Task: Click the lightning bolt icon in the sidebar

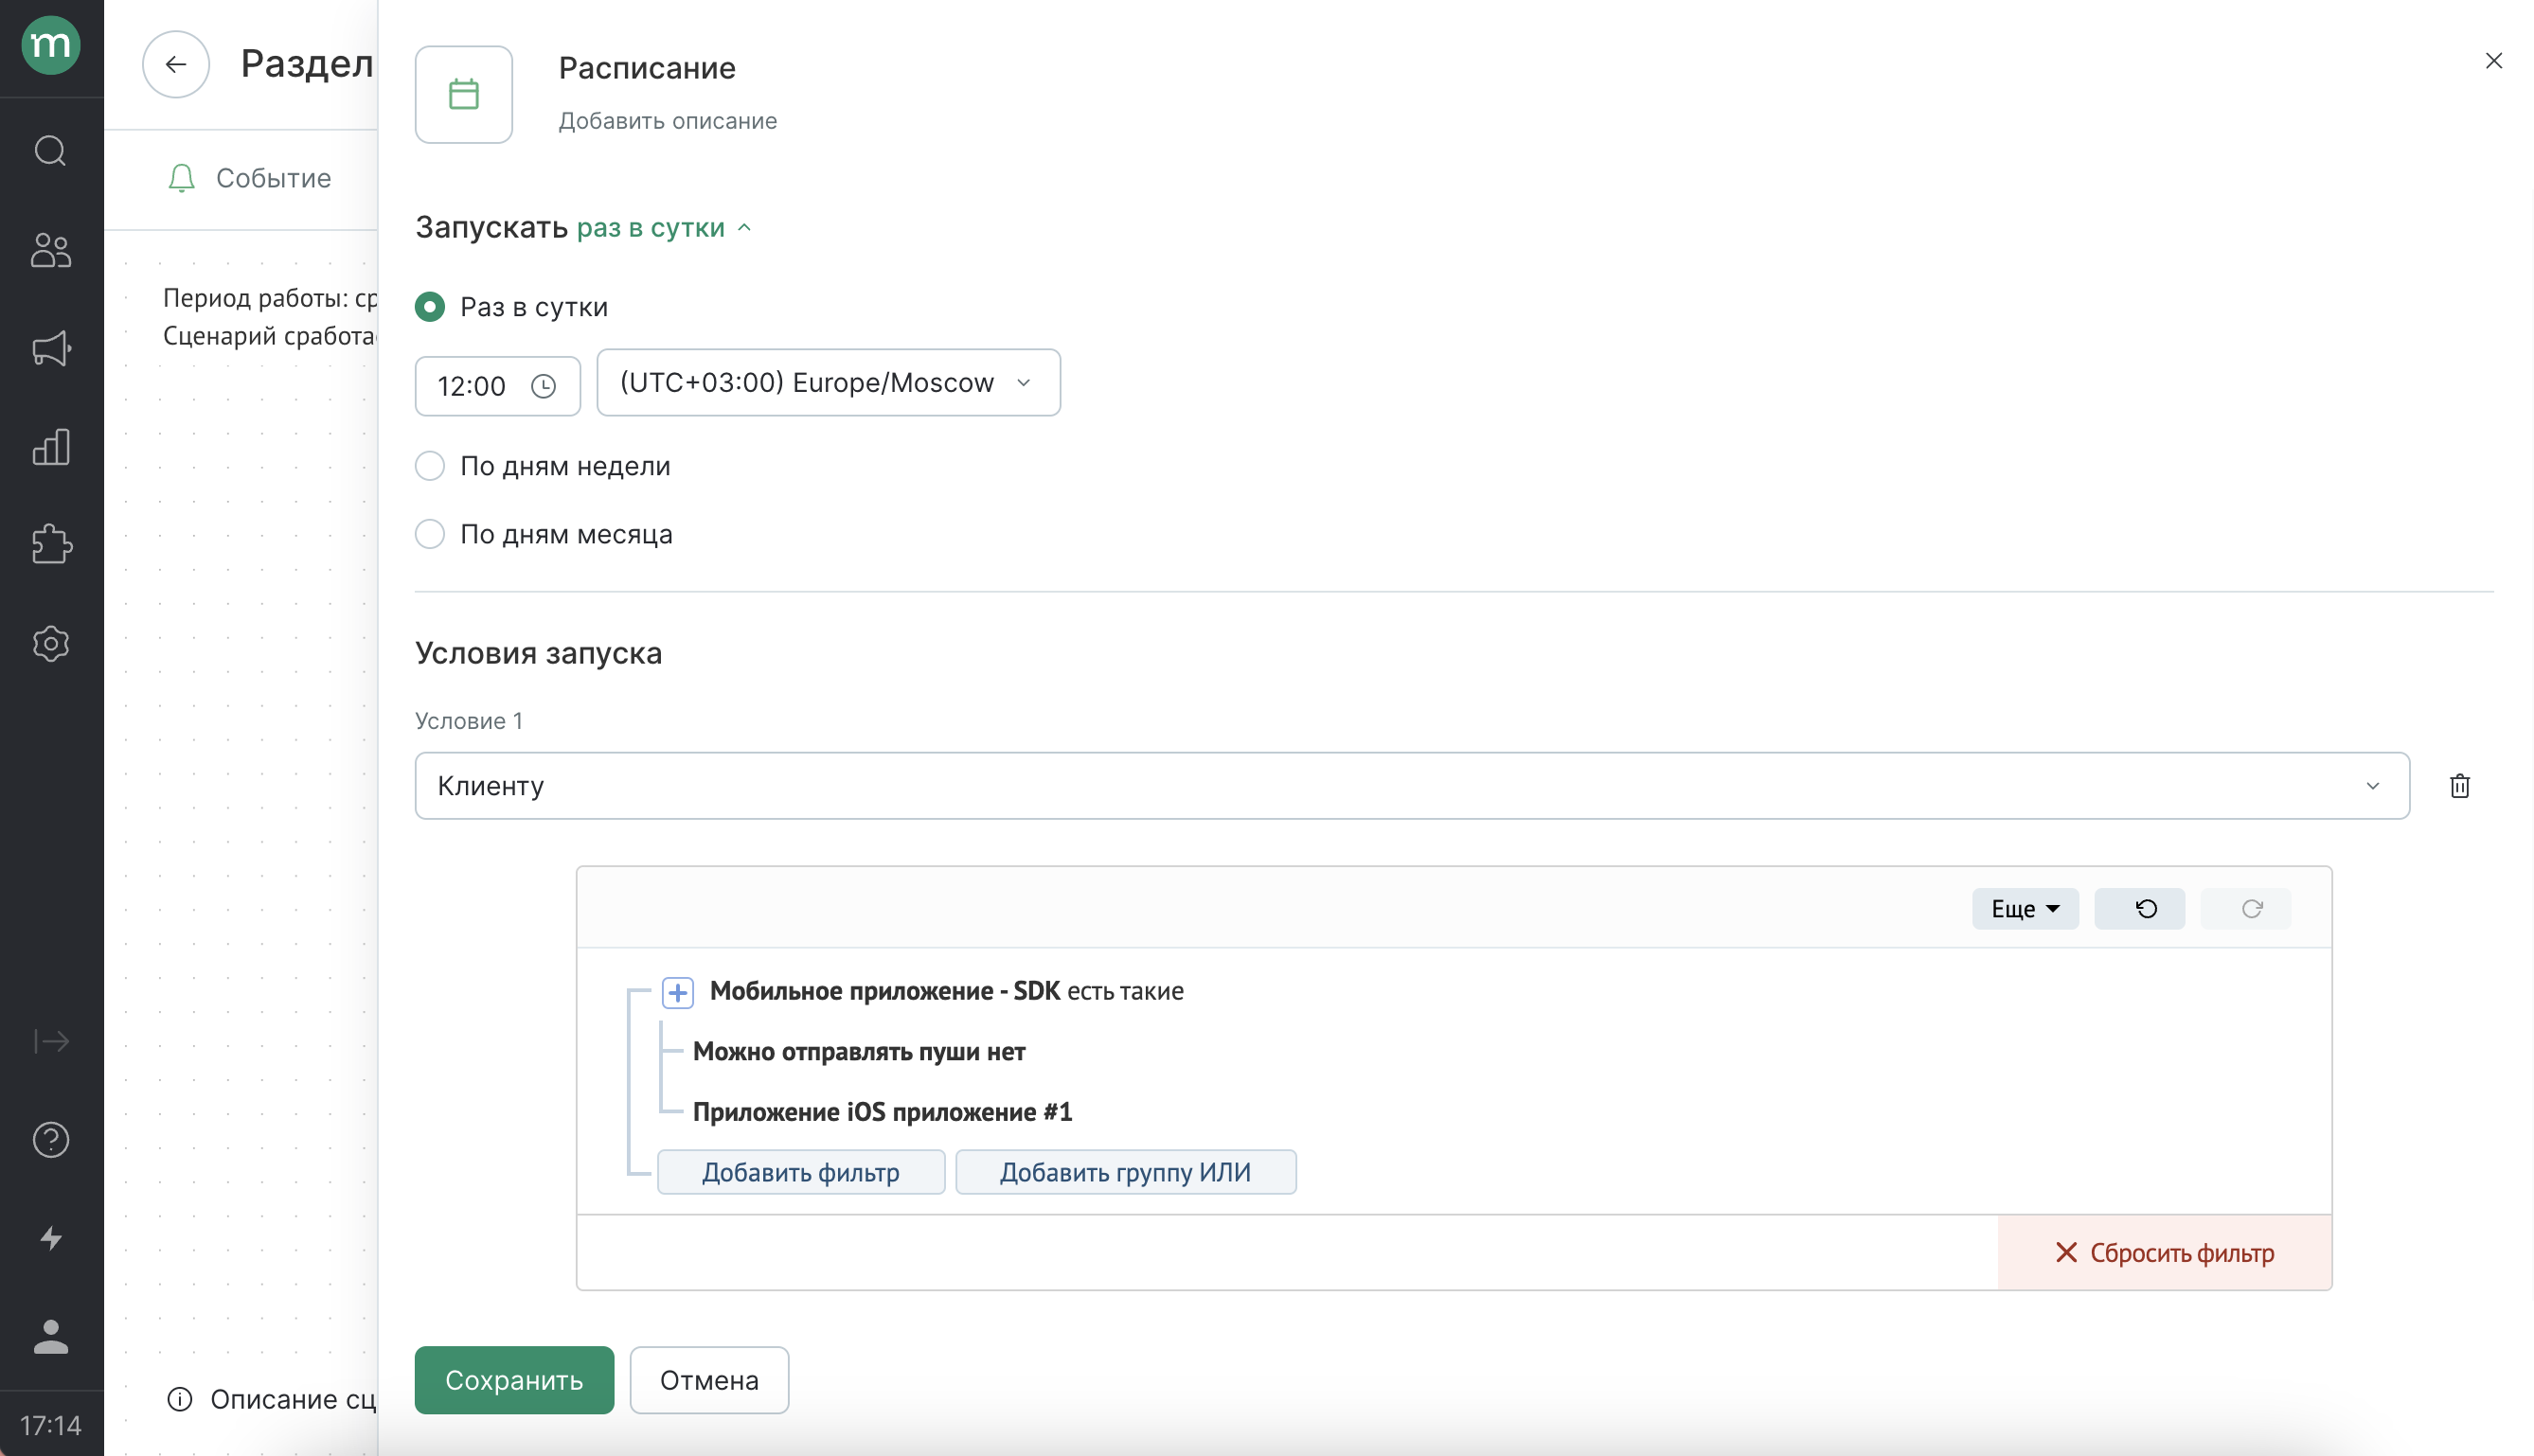Action: [51, 1238]
